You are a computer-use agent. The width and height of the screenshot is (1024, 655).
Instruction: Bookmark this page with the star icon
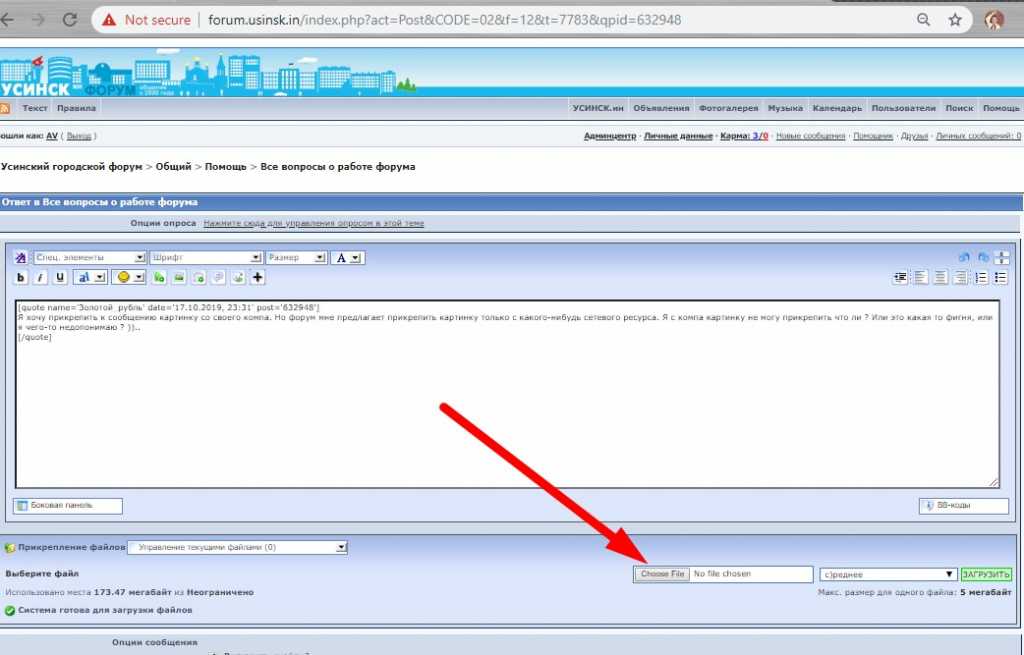pos(955,20)
